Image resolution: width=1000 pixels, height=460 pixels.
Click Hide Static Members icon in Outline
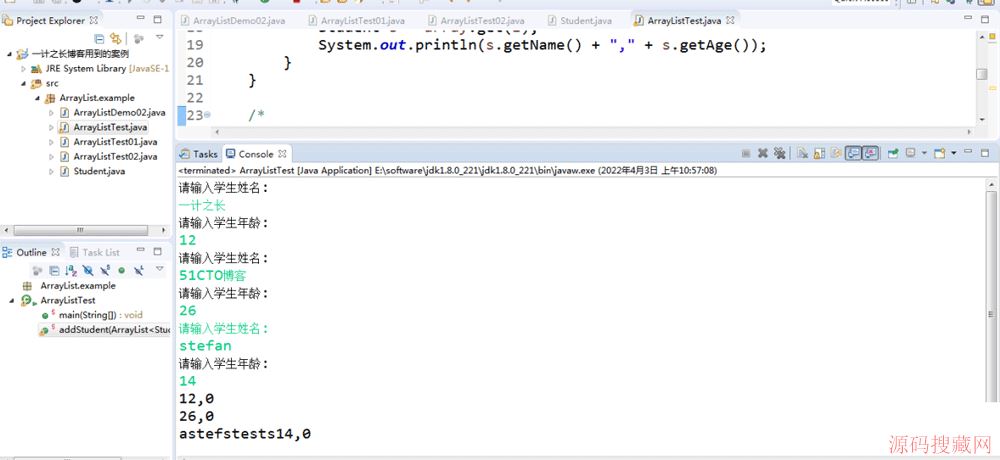click(x=104, y=271)
